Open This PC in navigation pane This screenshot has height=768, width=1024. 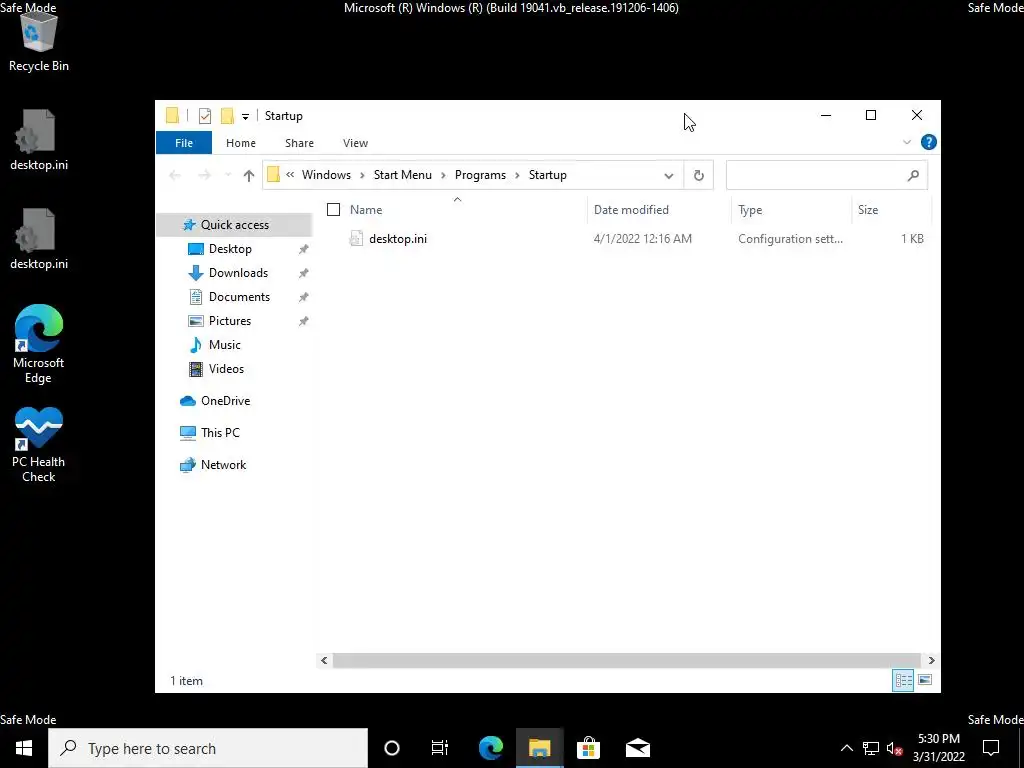tap(219, 433)
